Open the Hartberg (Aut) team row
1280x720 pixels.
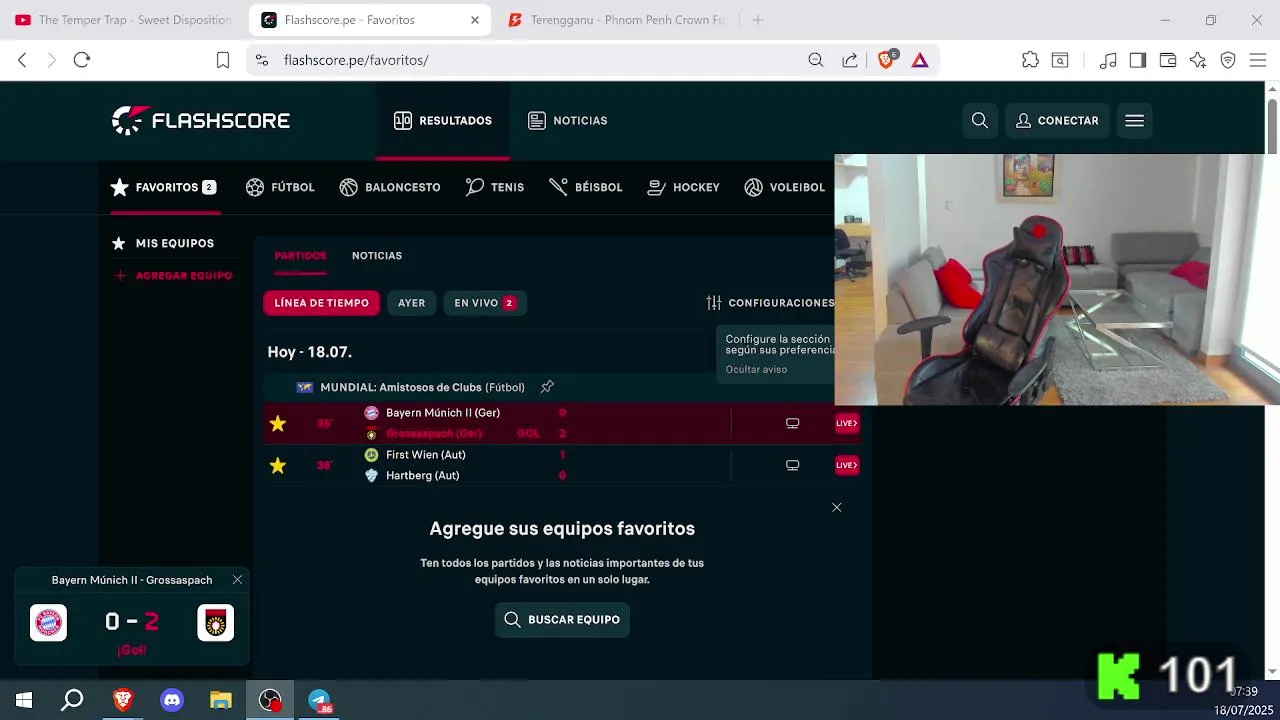[412, 476]
